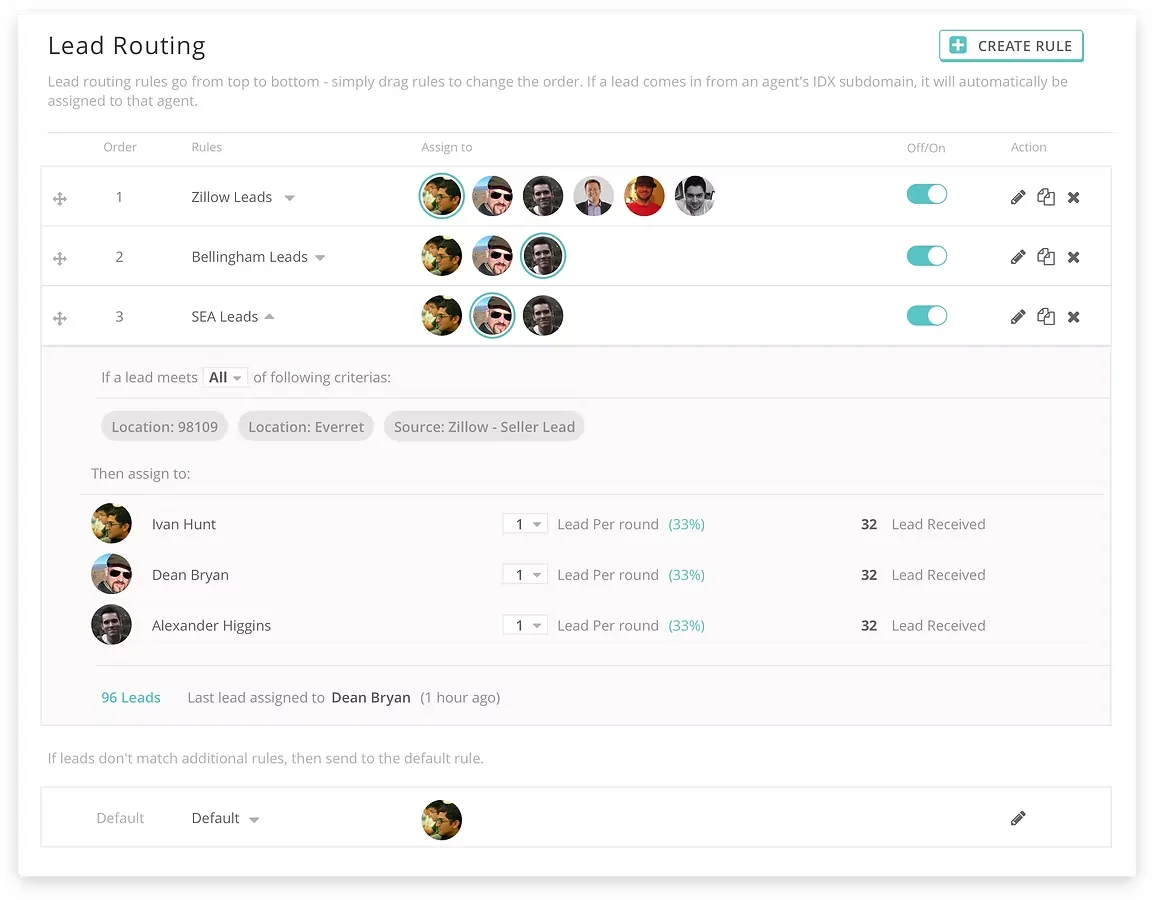The image size is (1154, 900).
Task: Click Dean Bryan's profile photo in assignee list
Action: coord(111,574)
